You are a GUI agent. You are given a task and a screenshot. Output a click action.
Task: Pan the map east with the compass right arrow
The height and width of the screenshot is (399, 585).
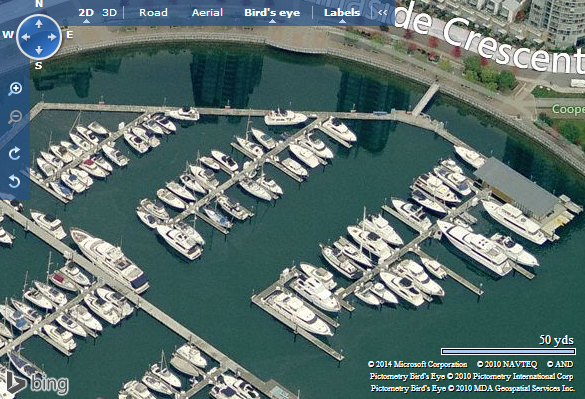tap(53, 37)
